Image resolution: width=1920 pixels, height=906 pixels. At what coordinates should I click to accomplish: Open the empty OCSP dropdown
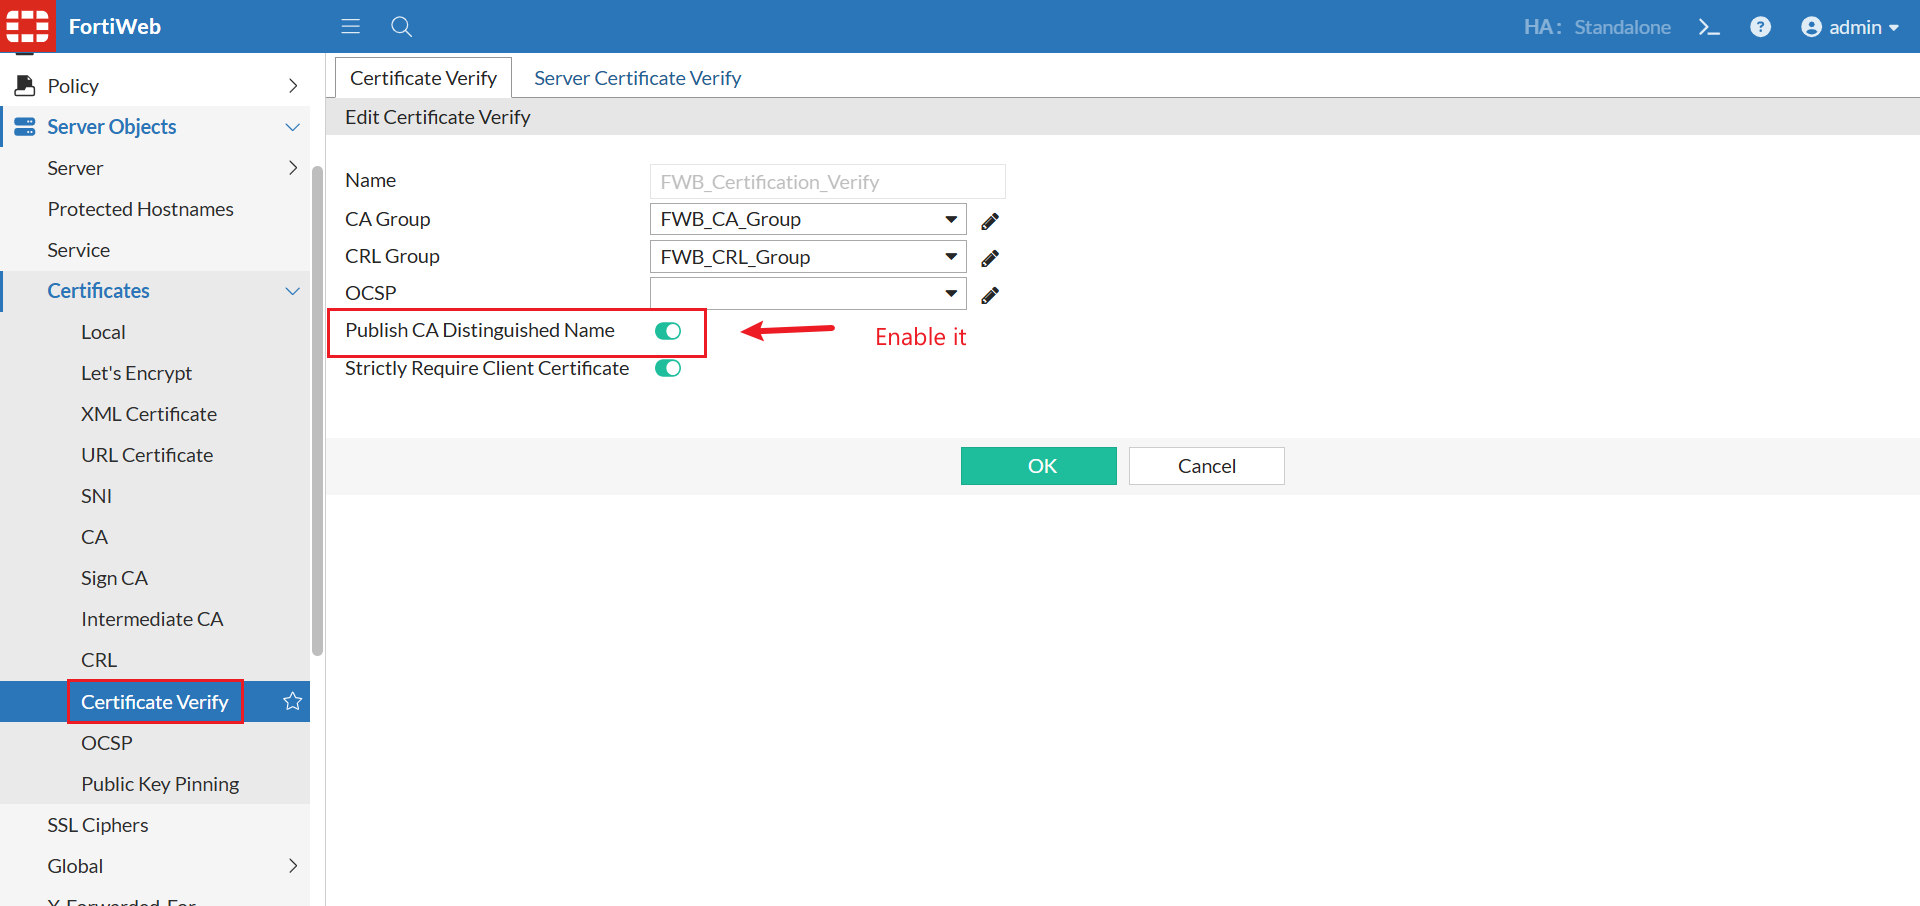[x=808, y=293]
